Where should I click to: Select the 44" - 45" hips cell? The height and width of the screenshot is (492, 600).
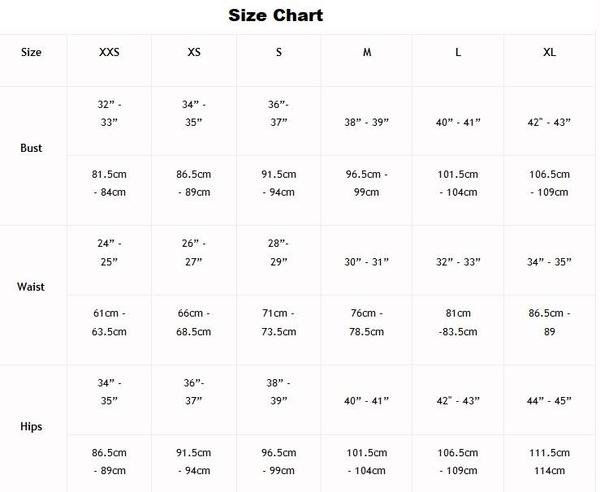coord(549,401)
